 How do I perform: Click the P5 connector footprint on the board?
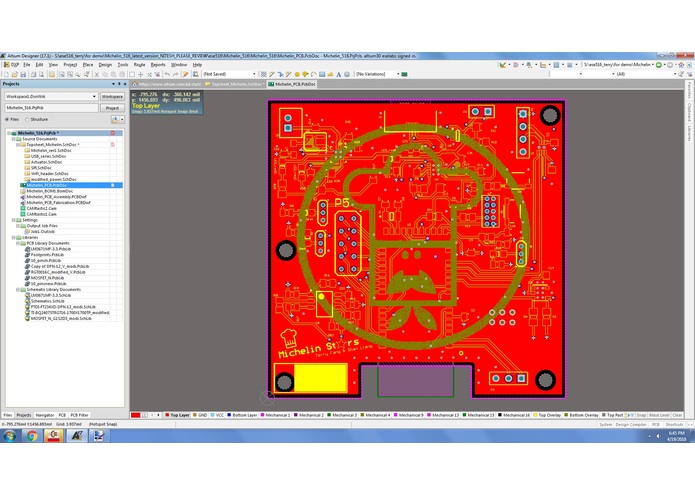348,243
